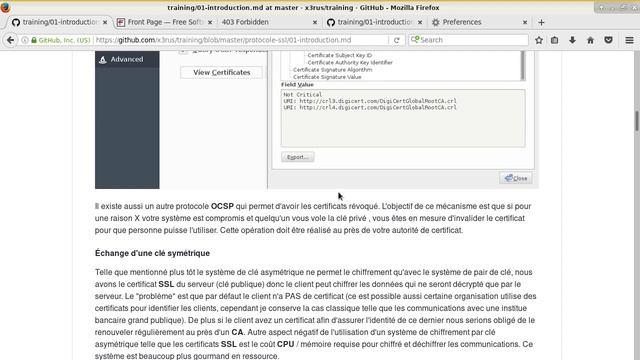
Task: Click the View Certificates button in image
Action: pyautogui.click(x=222, y=72)
